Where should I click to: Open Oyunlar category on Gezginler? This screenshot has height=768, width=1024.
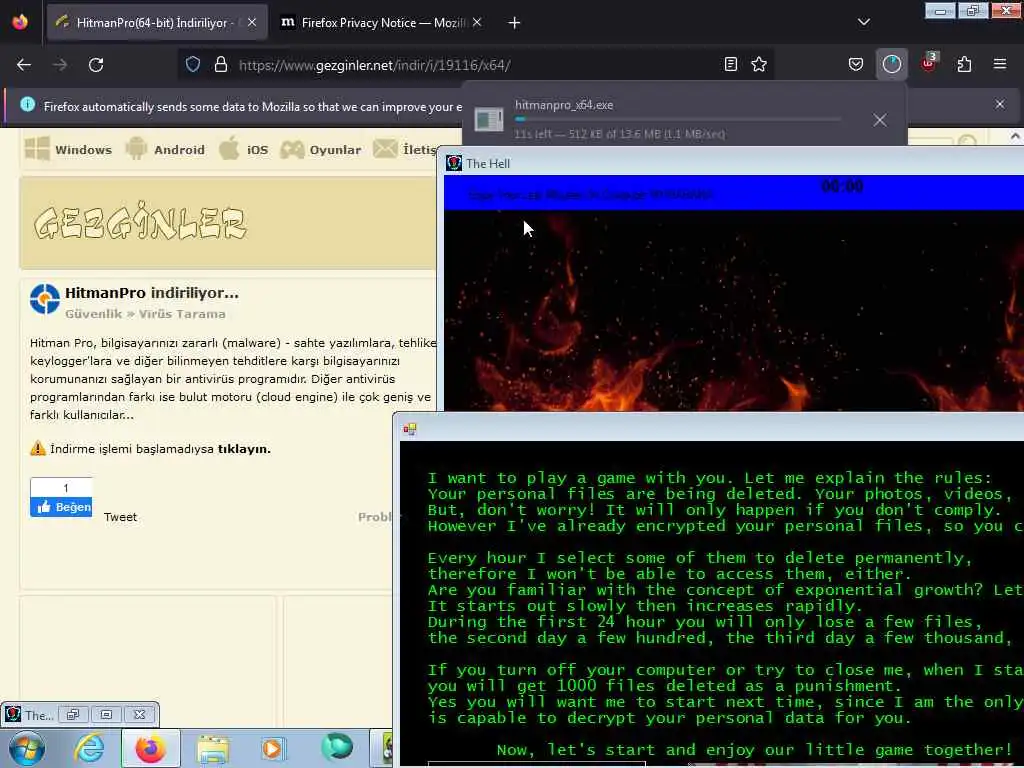pos(320,149)
